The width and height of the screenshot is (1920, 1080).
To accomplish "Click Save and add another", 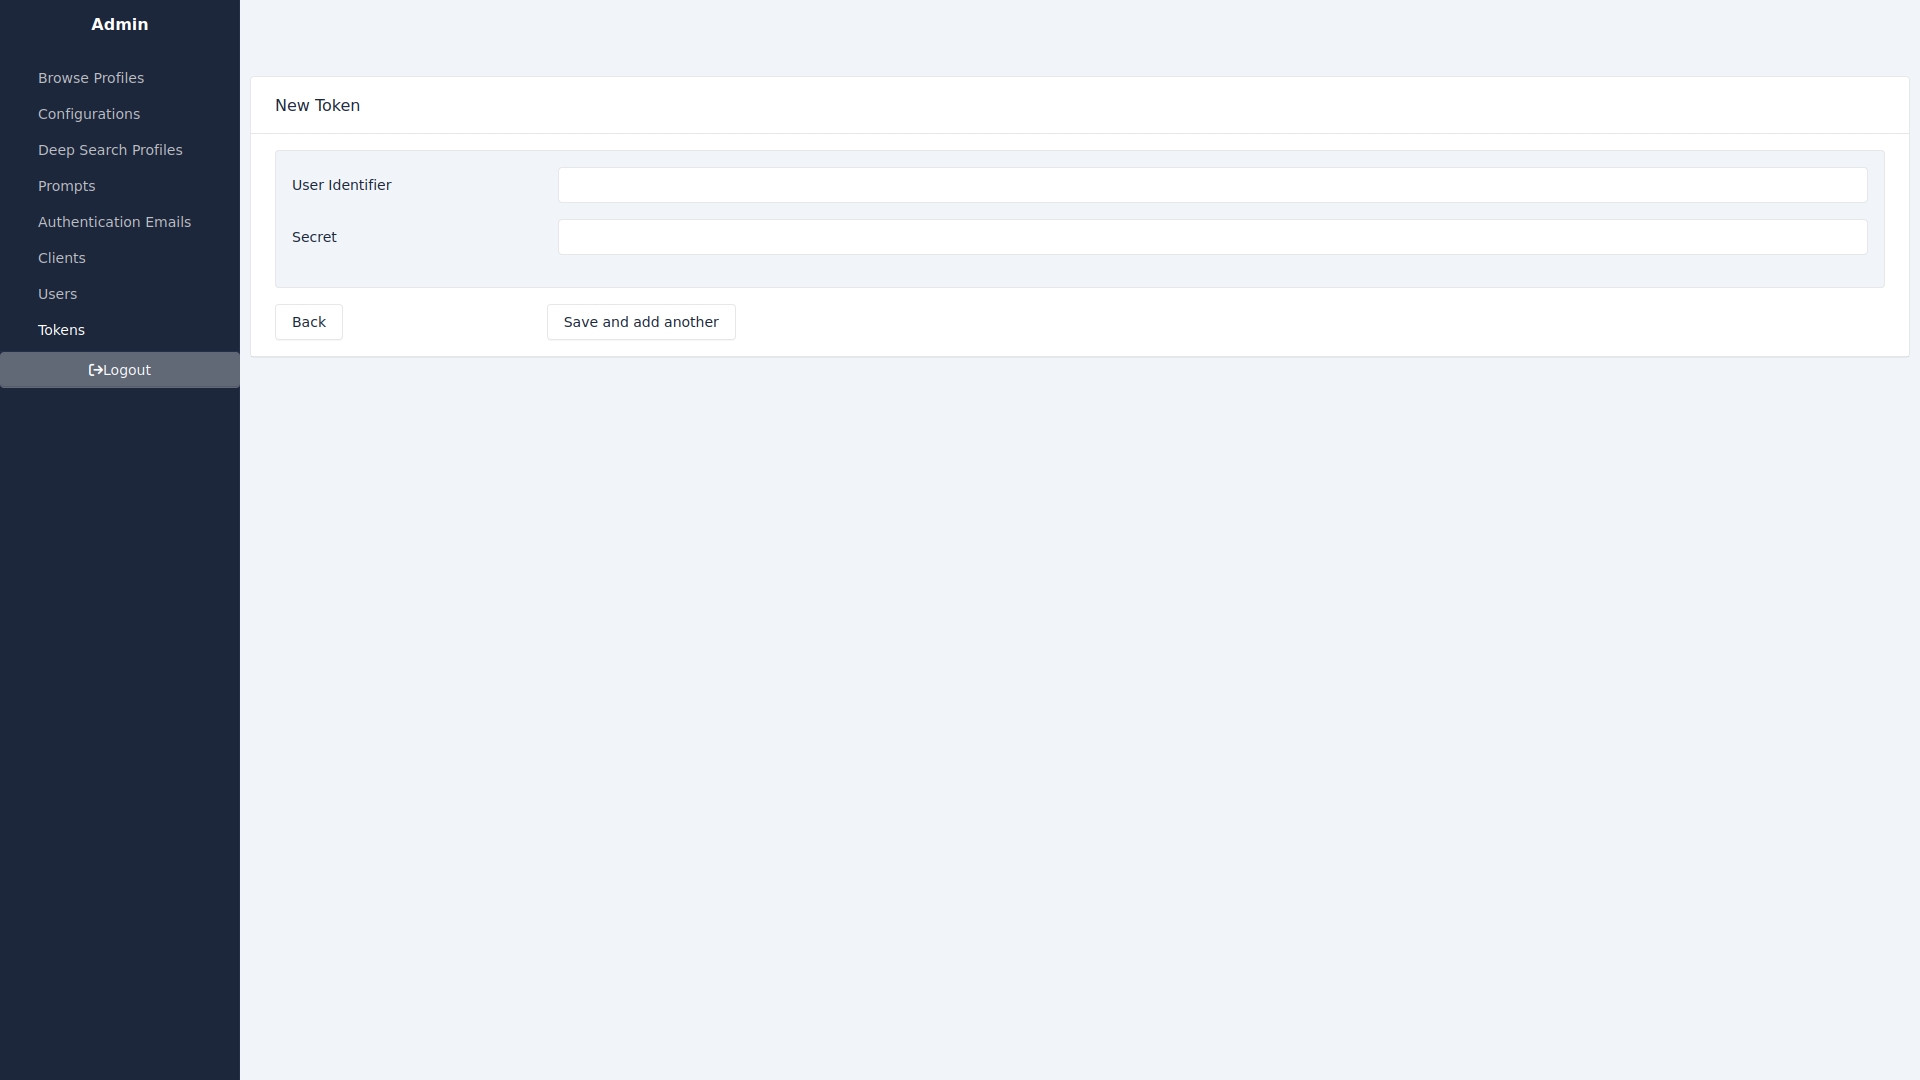I will click(641, 322).
